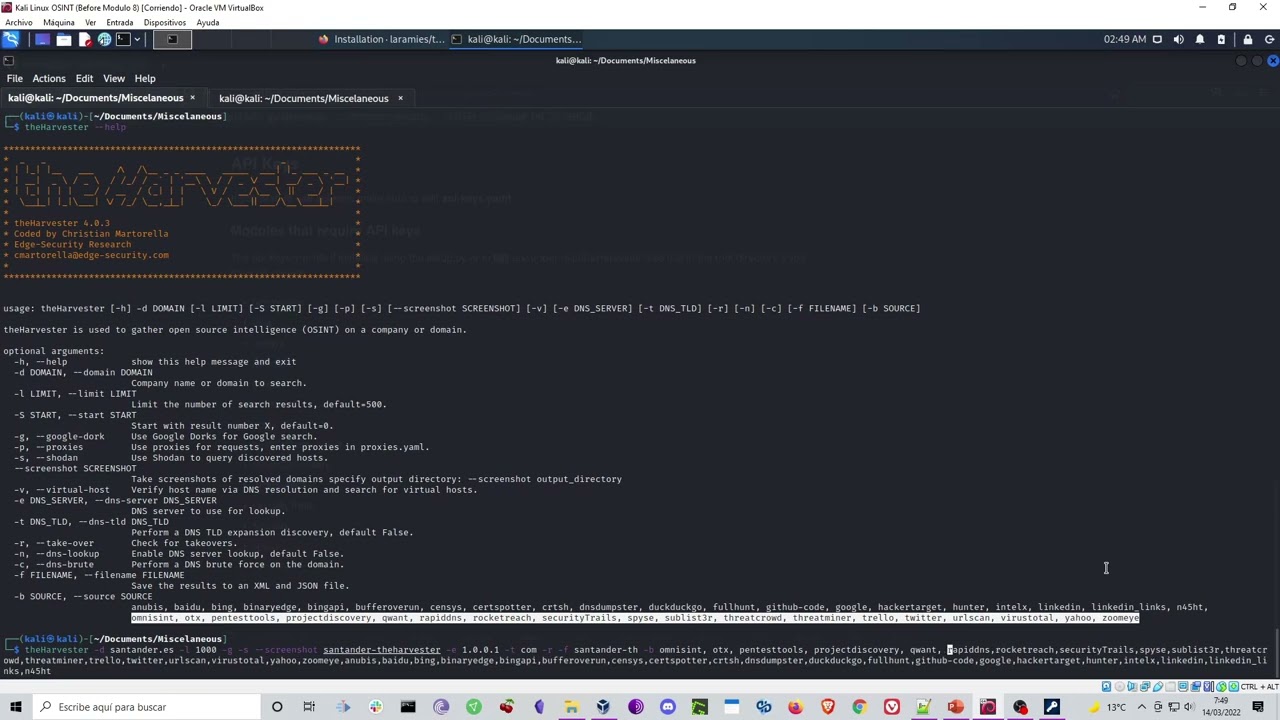
Task: Open VirtualBox cube icon in taskbar
Action: point(603,707)
